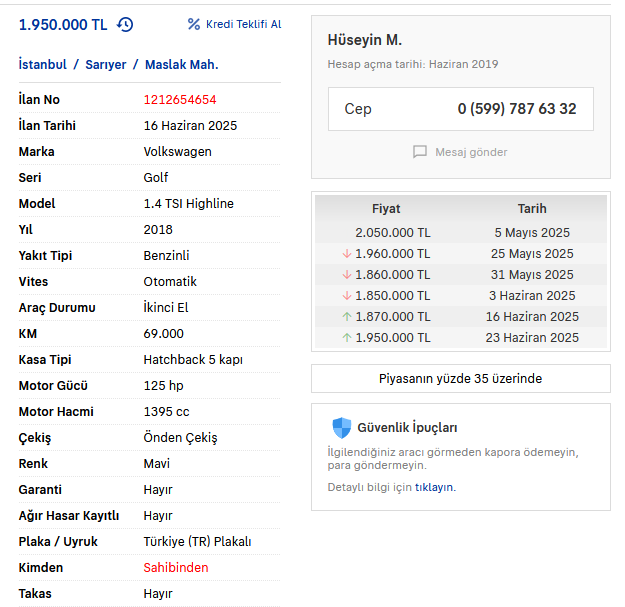
Task: Click the 69.000 KM value
Action: pyautogui.click(x=163, y=334)
